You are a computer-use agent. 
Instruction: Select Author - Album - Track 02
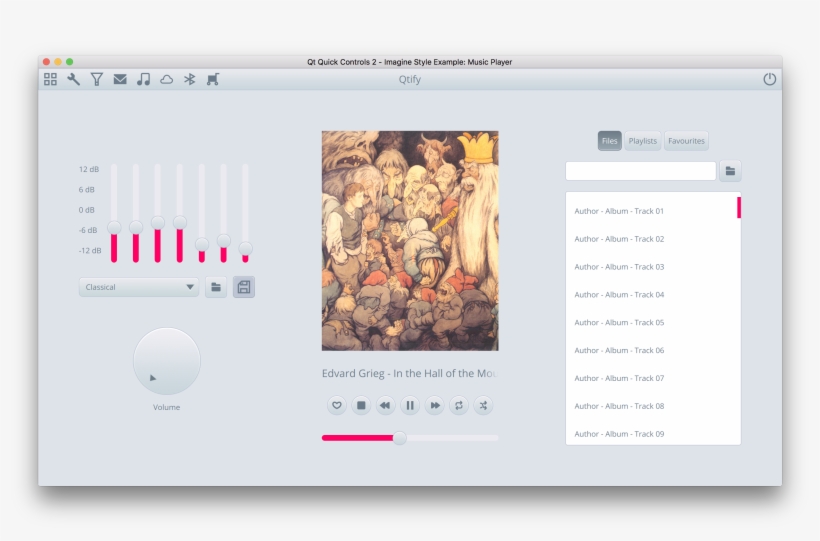point(652,239)
